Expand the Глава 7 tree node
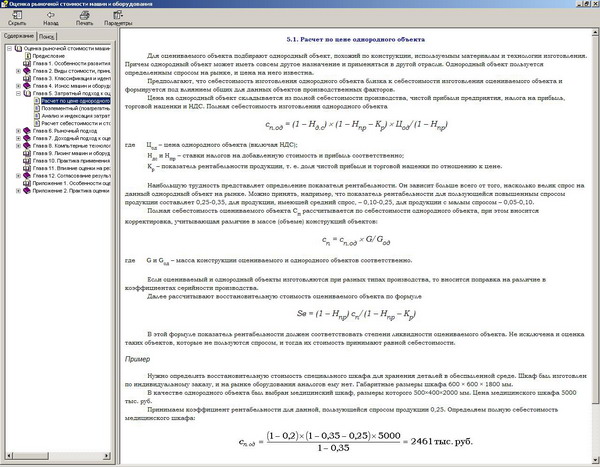This screenshot has height=467, width=600. pos(18,138)
